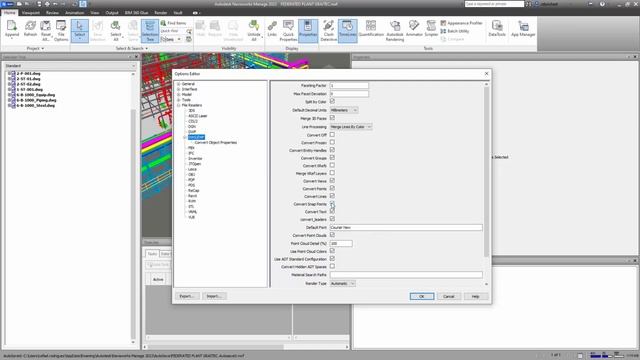Enable the Convert XRefs checkbox
Screen dimensions: 640x360
click(x=332, y=165)
